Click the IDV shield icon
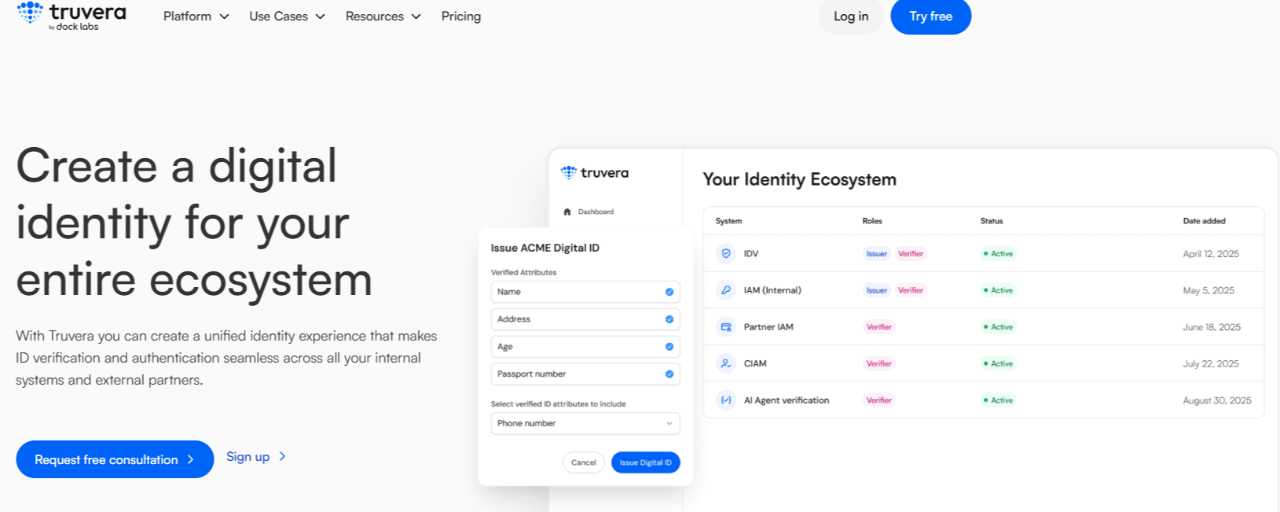Viewport: 1280px width, 512px height. pyautogui.click(x=726, y=254)
